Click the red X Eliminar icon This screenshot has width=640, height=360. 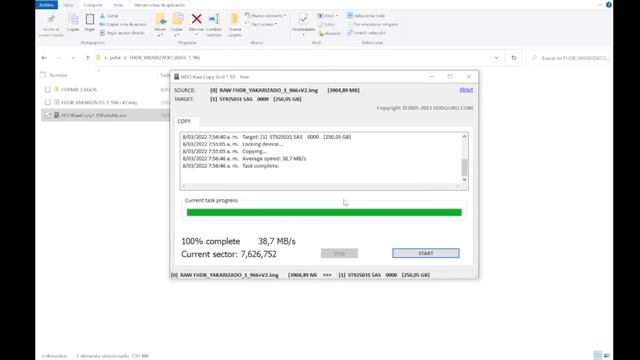tap(196, 19)
